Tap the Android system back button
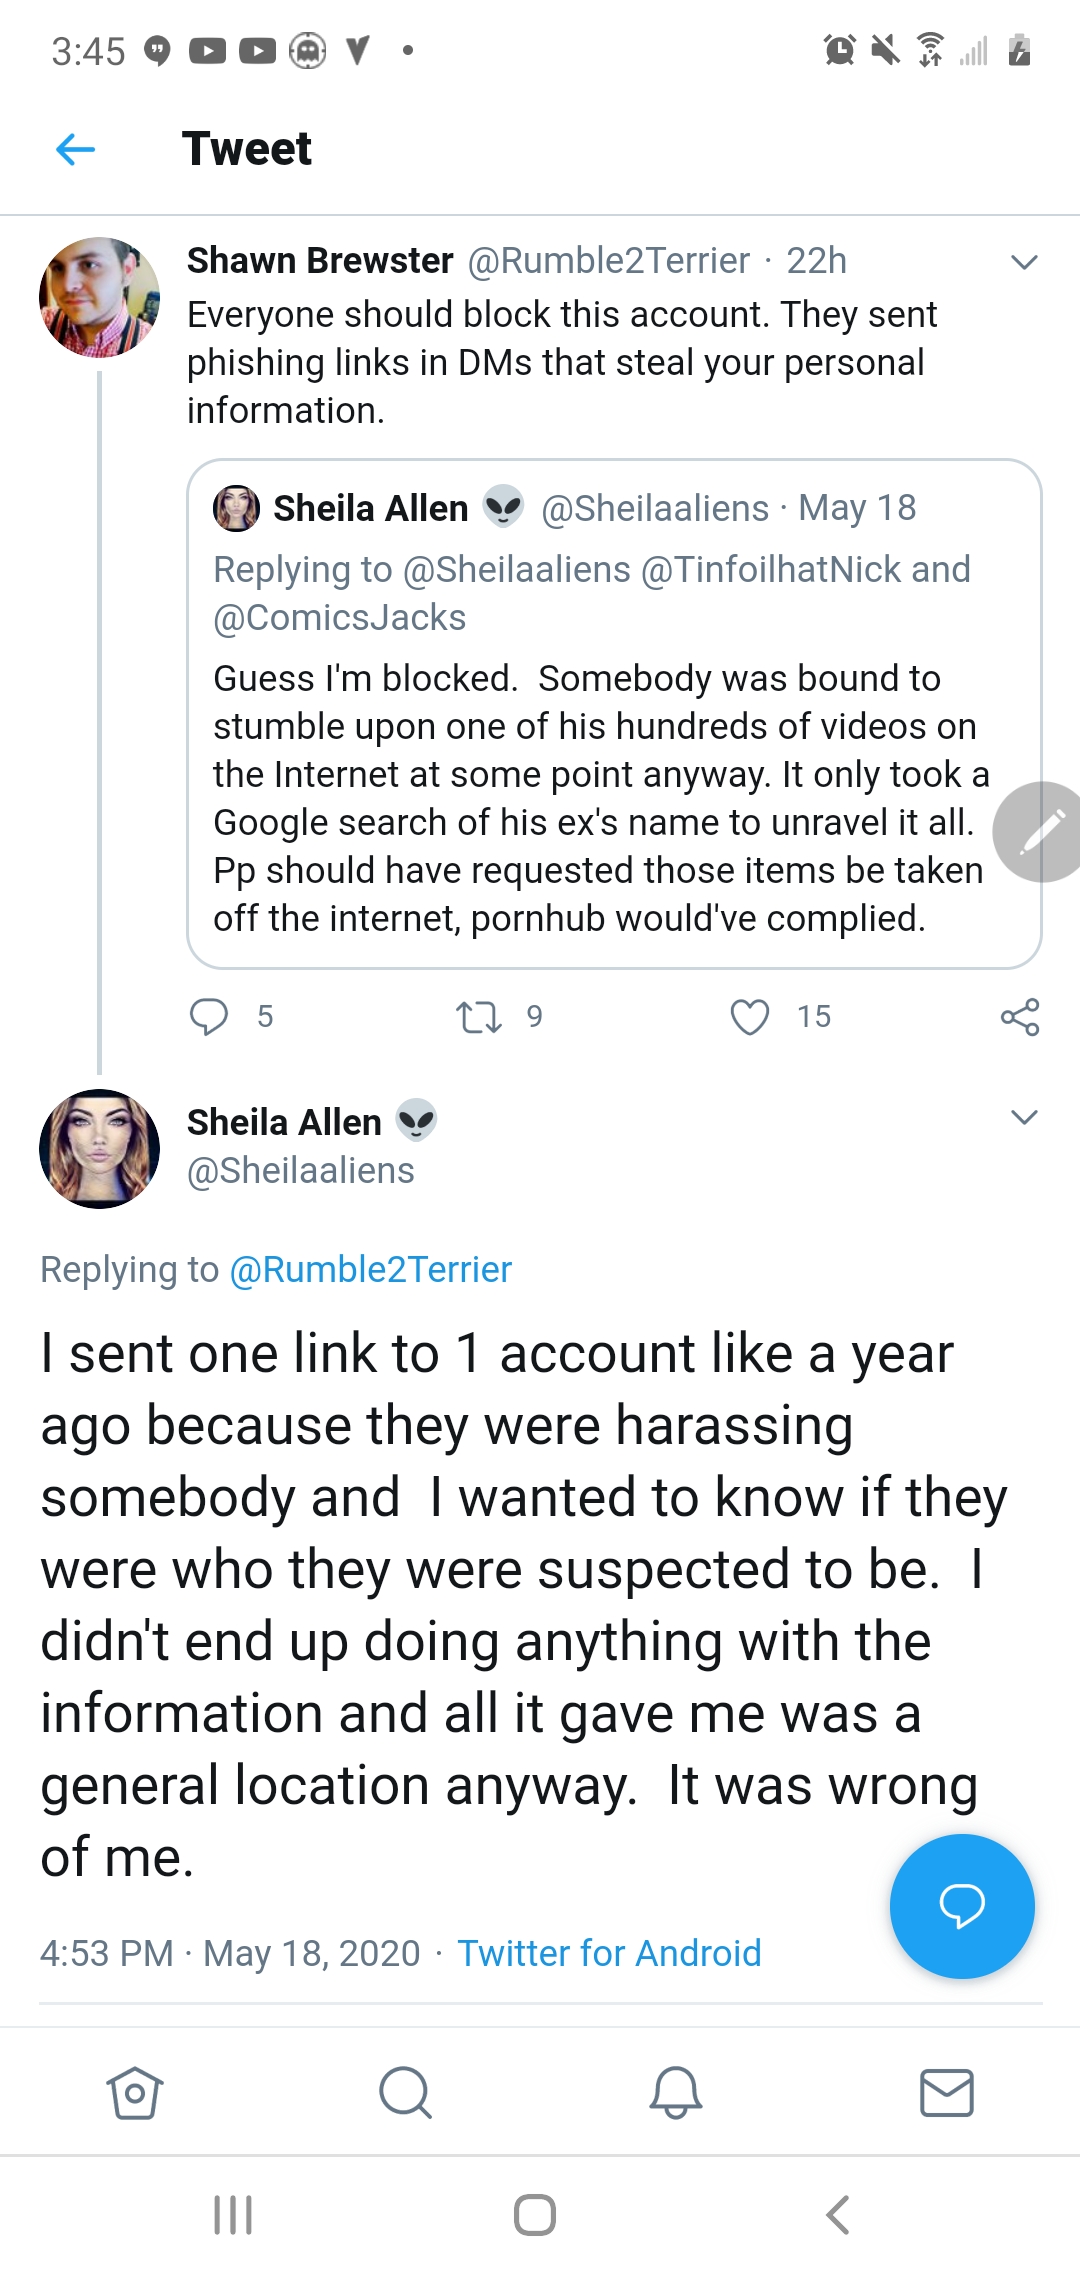Viewport: 1080px width, 2280px height. [838, 2215]
